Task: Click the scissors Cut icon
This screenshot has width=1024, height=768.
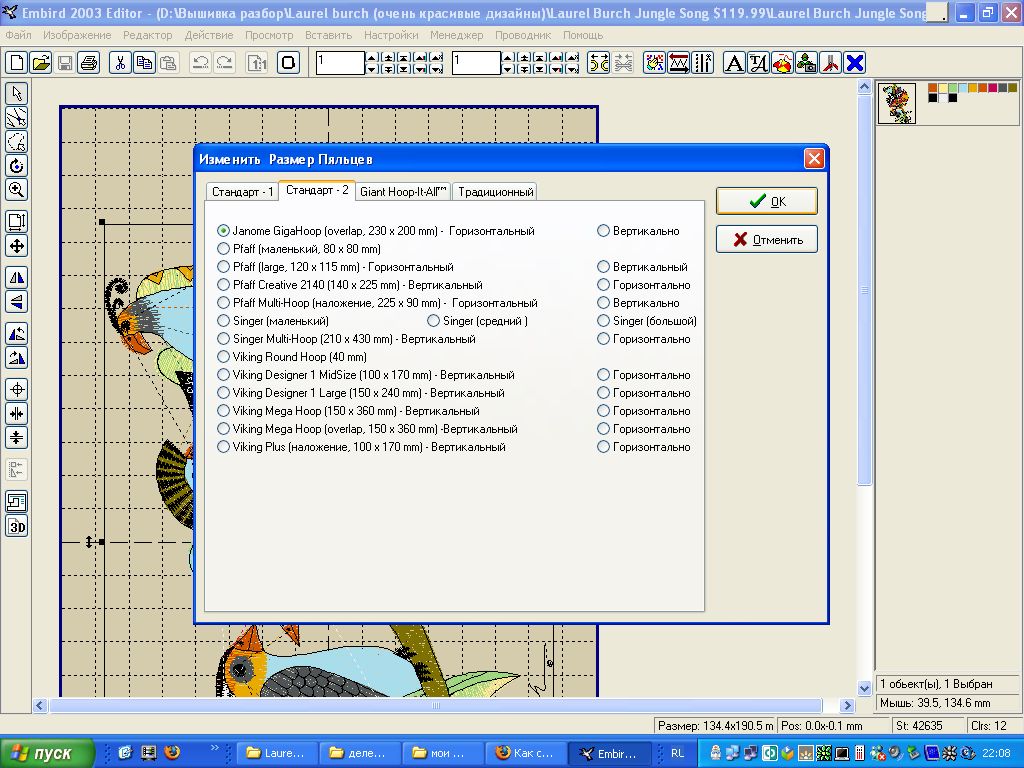Action: click(120, 63)
